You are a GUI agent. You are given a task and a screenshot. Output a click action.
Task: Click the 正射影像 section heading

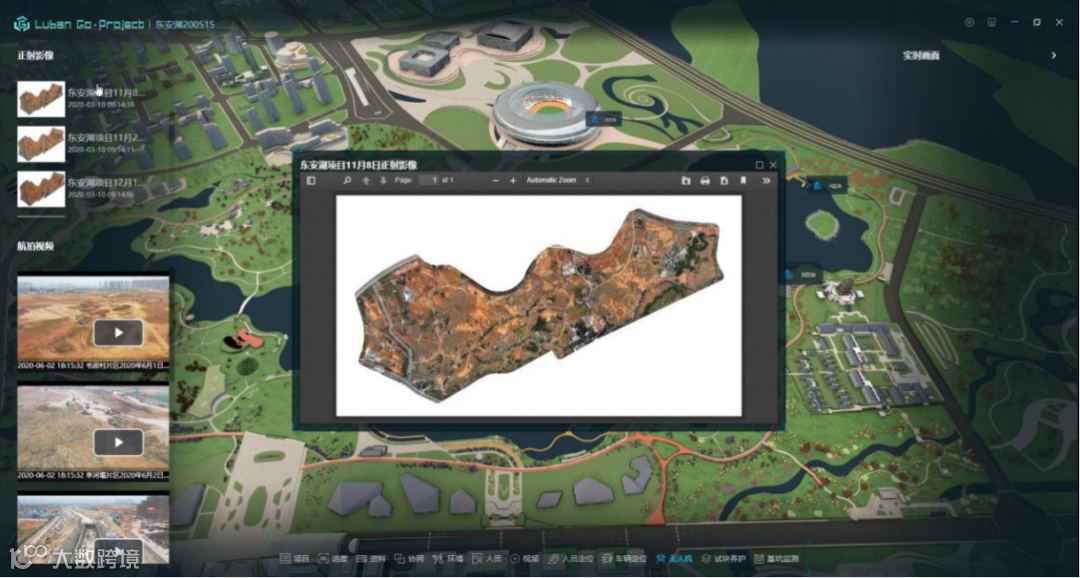tap(36, 55)
